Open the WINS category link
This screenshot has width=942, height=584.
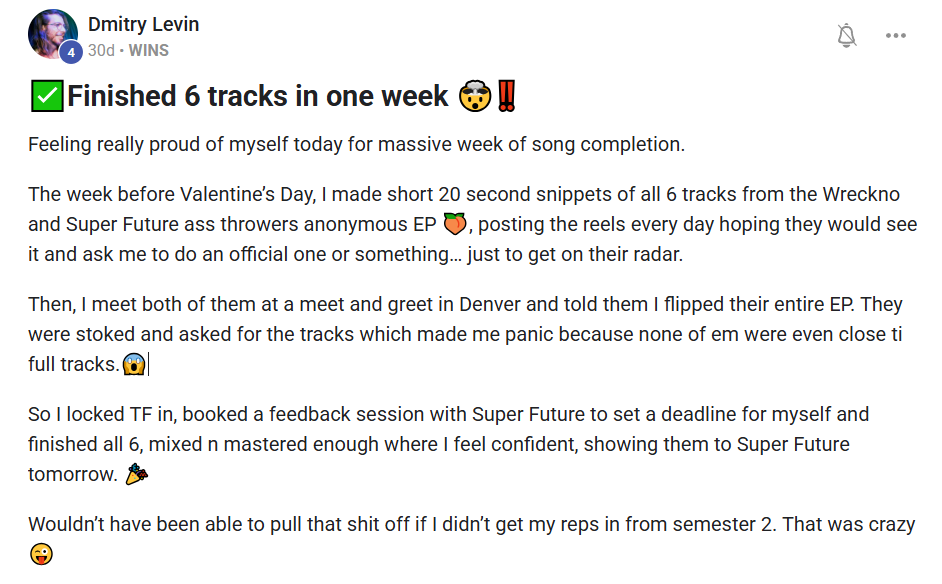point(149,50)
